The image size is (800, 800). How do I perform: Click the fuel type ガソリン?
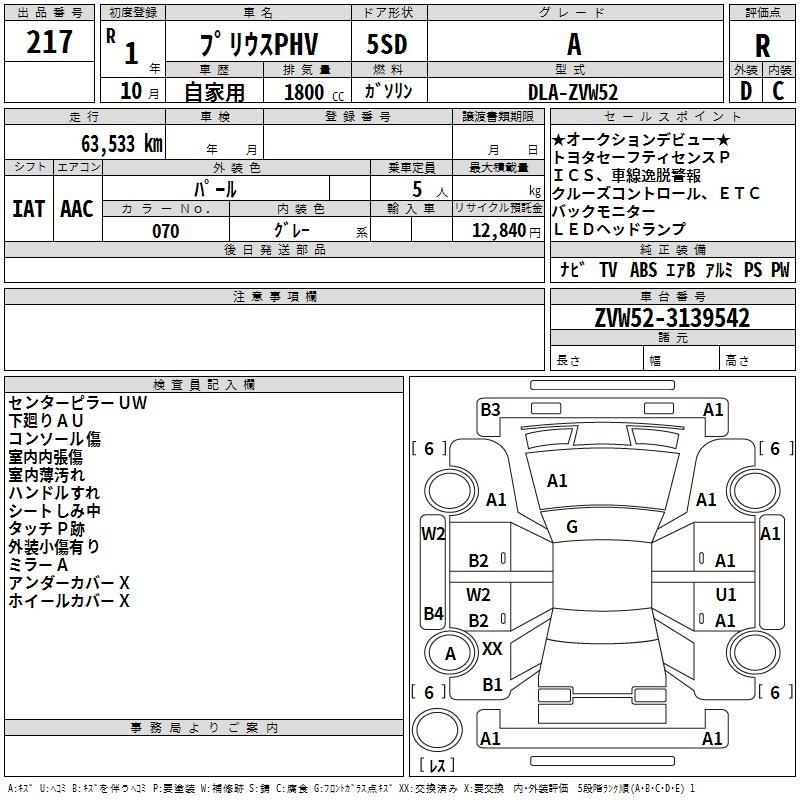[388, 91]
